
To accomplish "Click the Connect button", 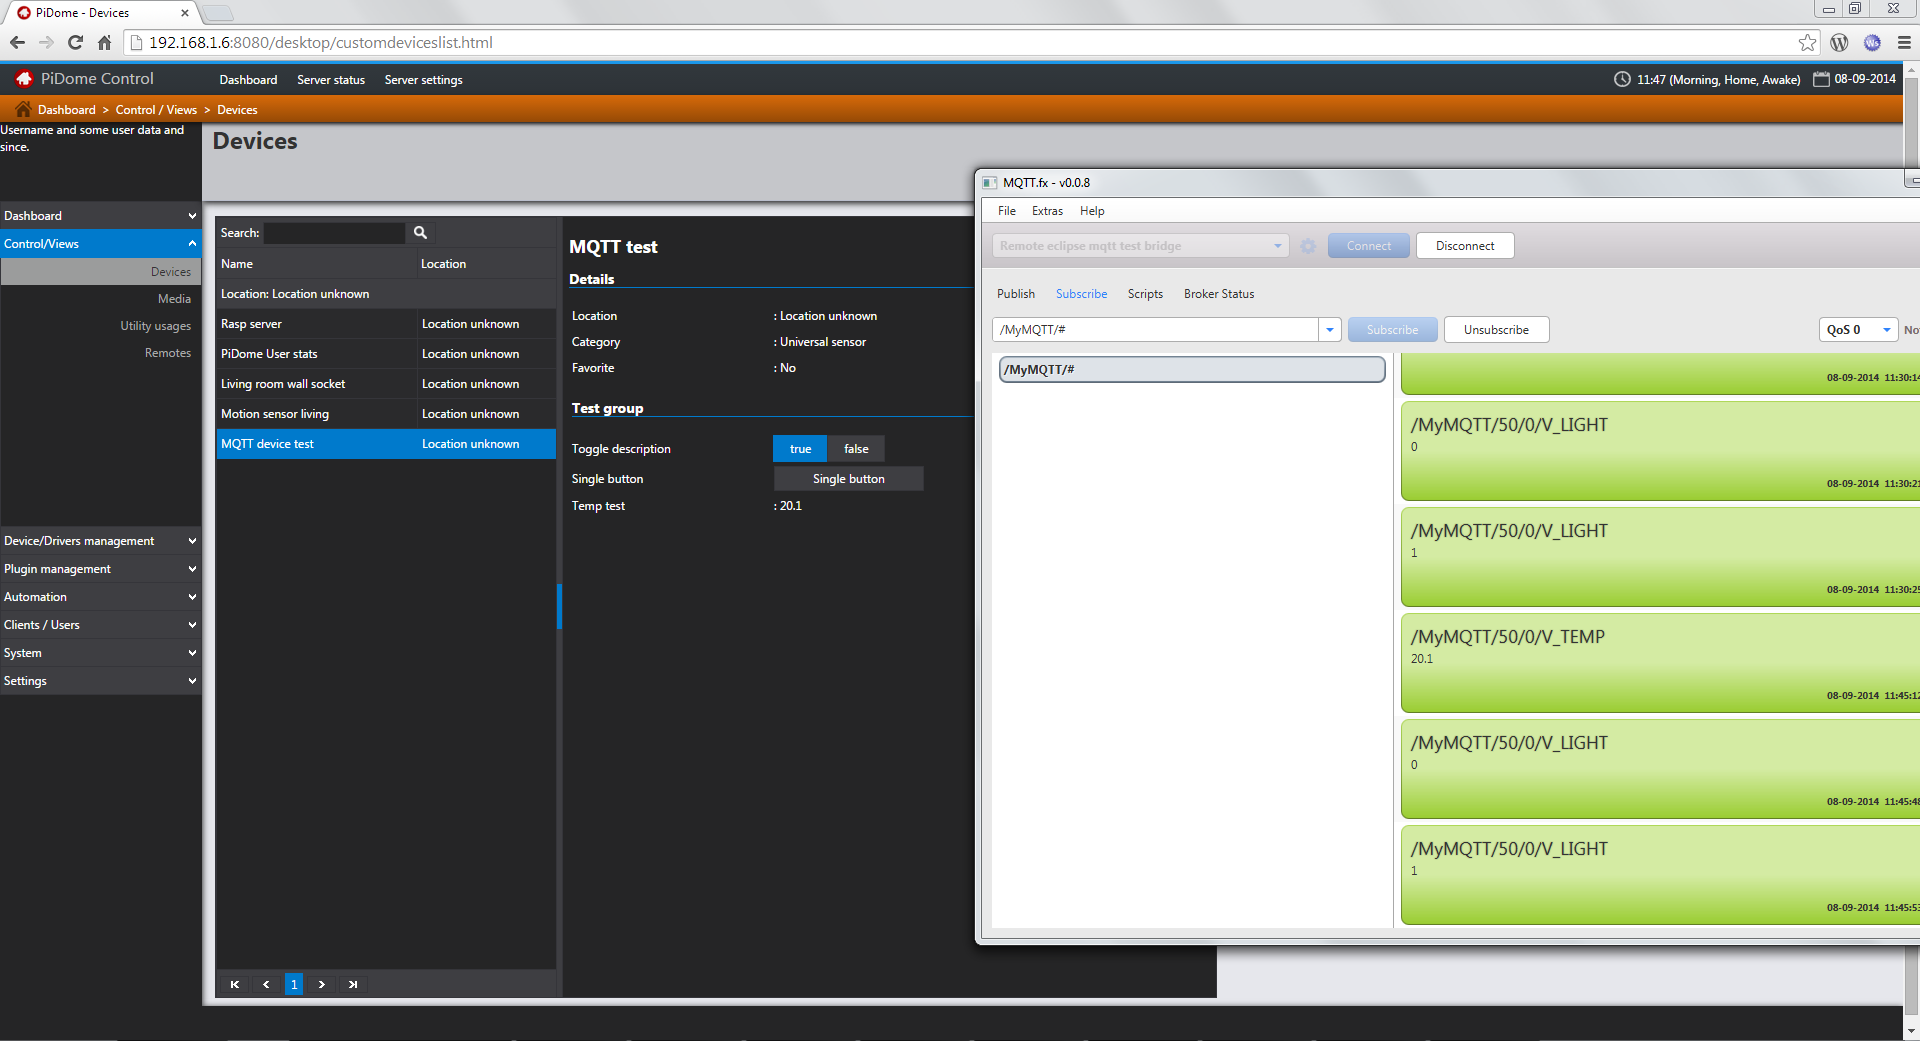I will [x=1368, y=246].
